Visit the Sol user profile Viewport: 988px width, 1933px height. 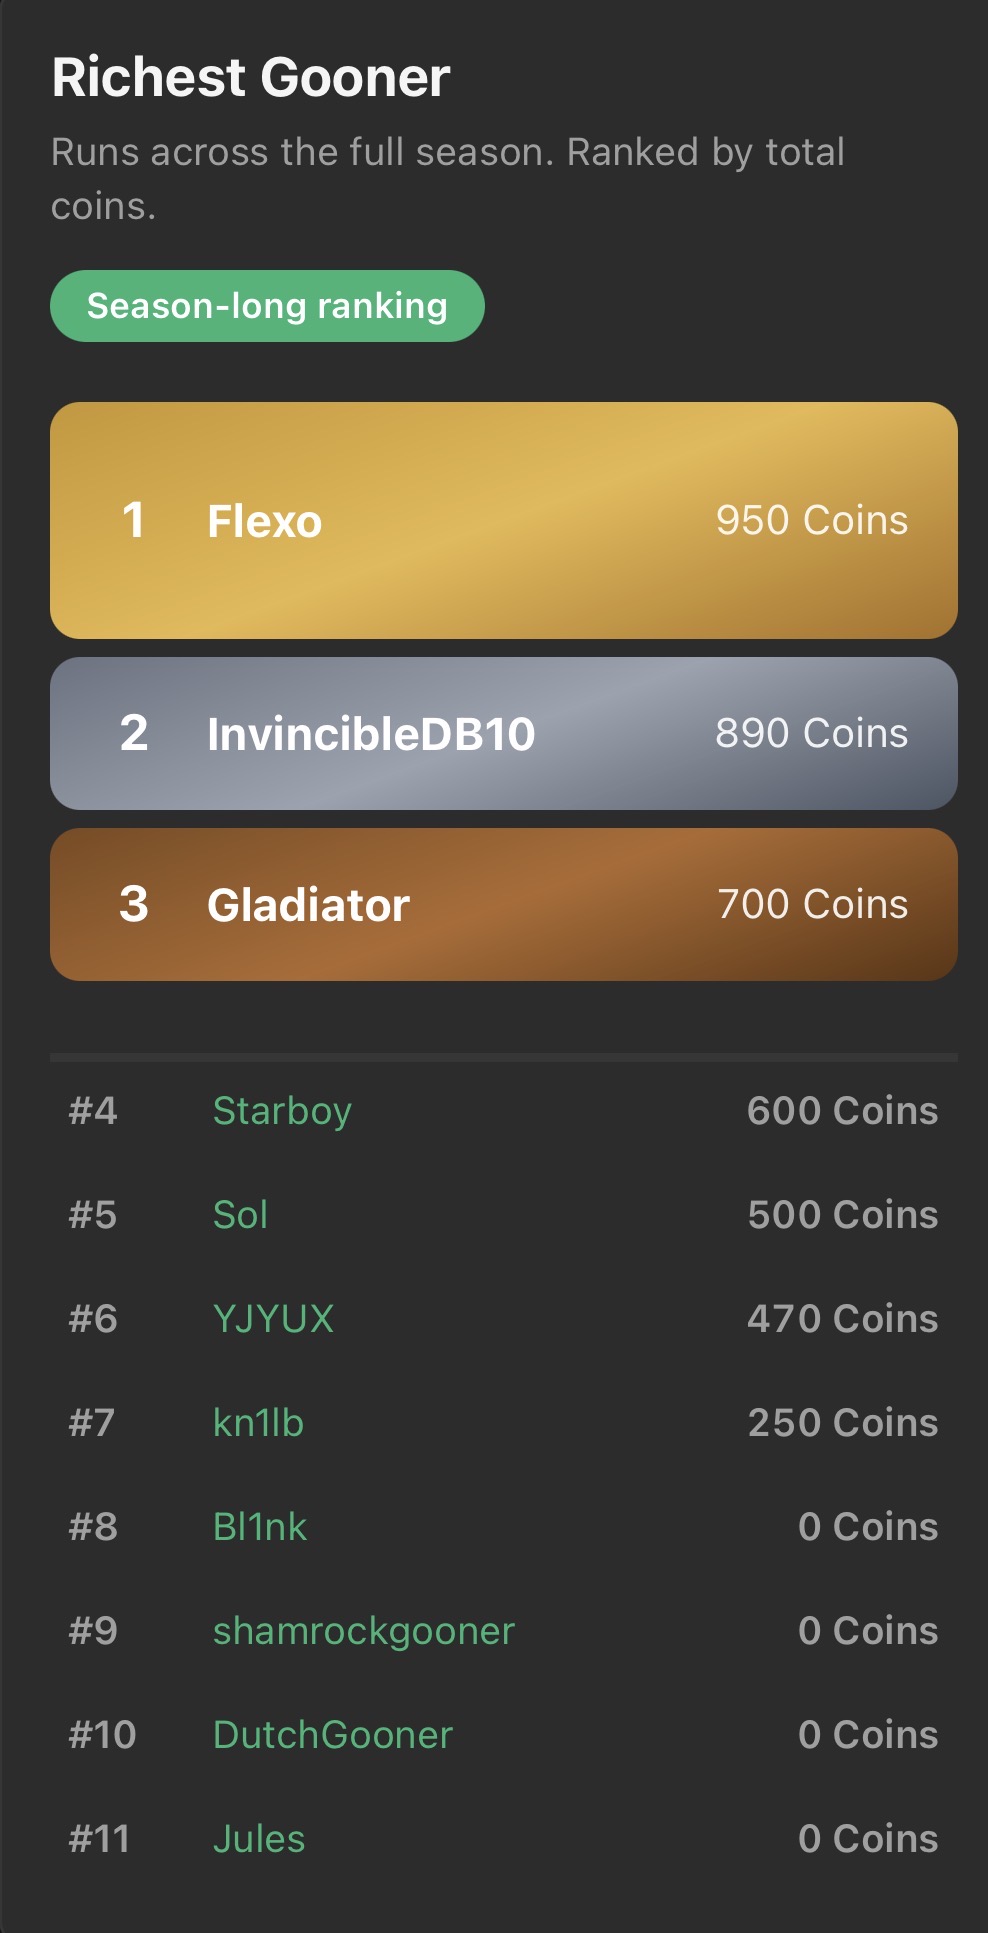240,1215
